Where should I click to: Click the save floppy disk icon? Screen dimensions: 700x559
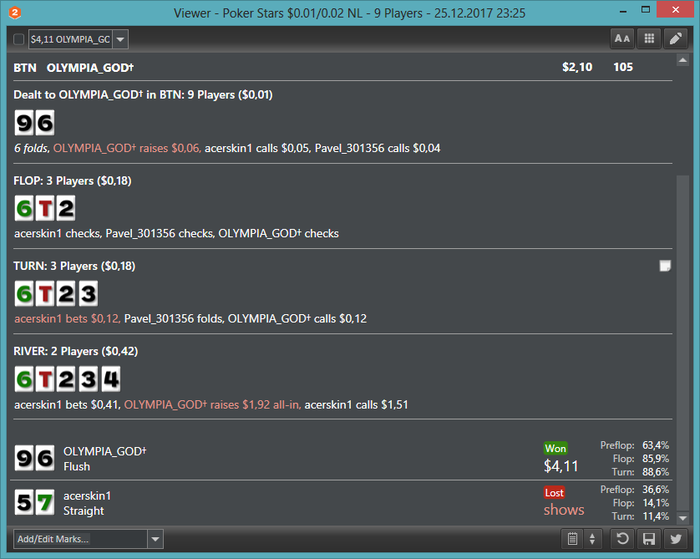click(x=649, y=539)
